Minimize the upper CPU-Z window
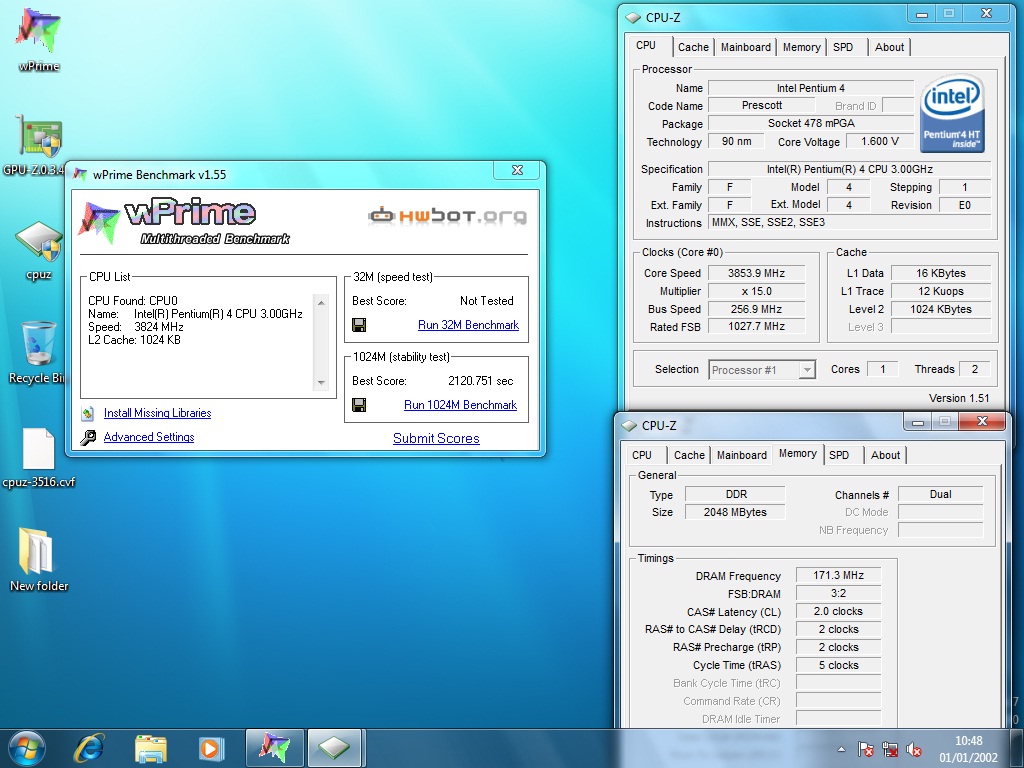Screen dimensions: 1024x768 921,14
